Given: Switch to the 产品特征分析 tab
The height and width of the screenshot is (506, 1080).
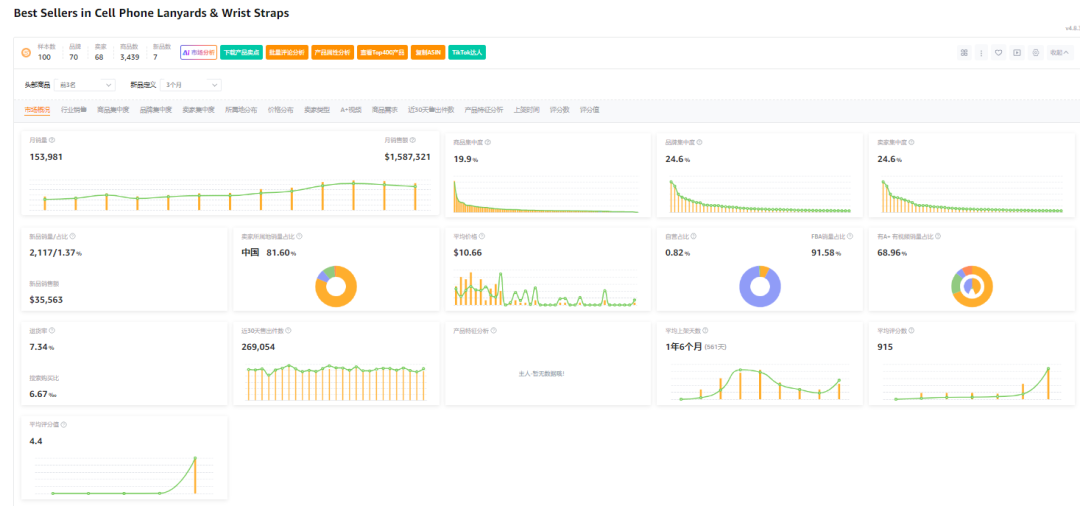Looking at the screenshot, I should (x=484, y=109).
